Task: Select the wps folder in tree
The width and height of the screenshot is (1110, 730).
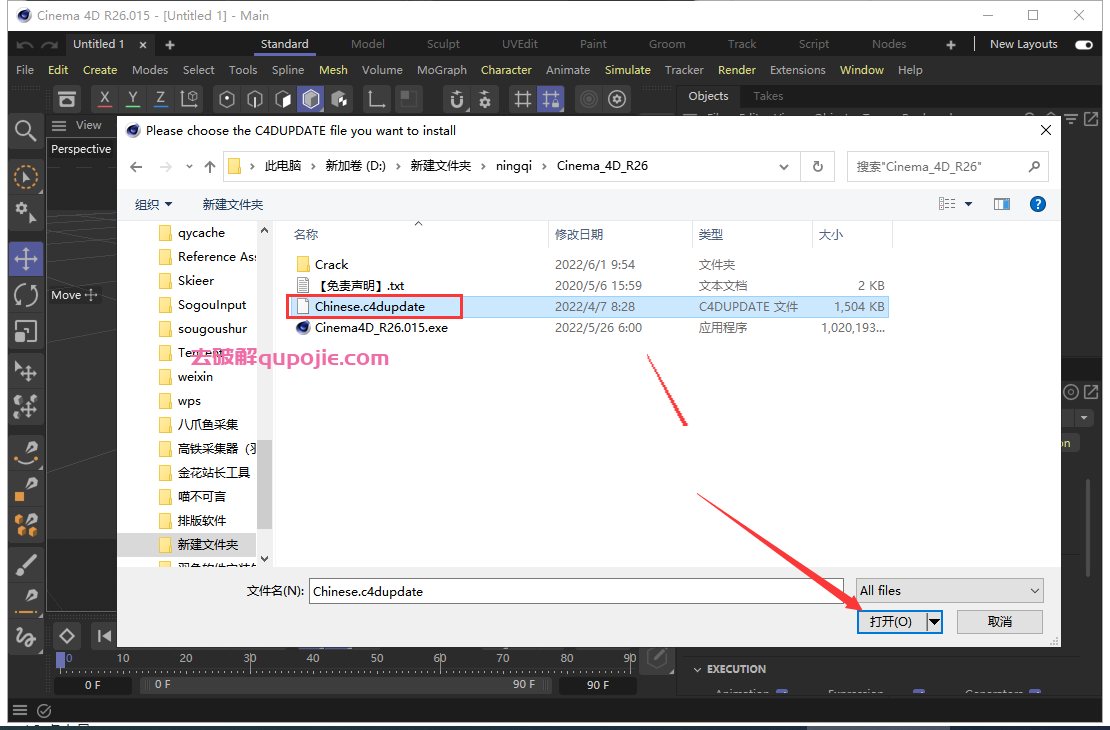Action: click(189, 401)
